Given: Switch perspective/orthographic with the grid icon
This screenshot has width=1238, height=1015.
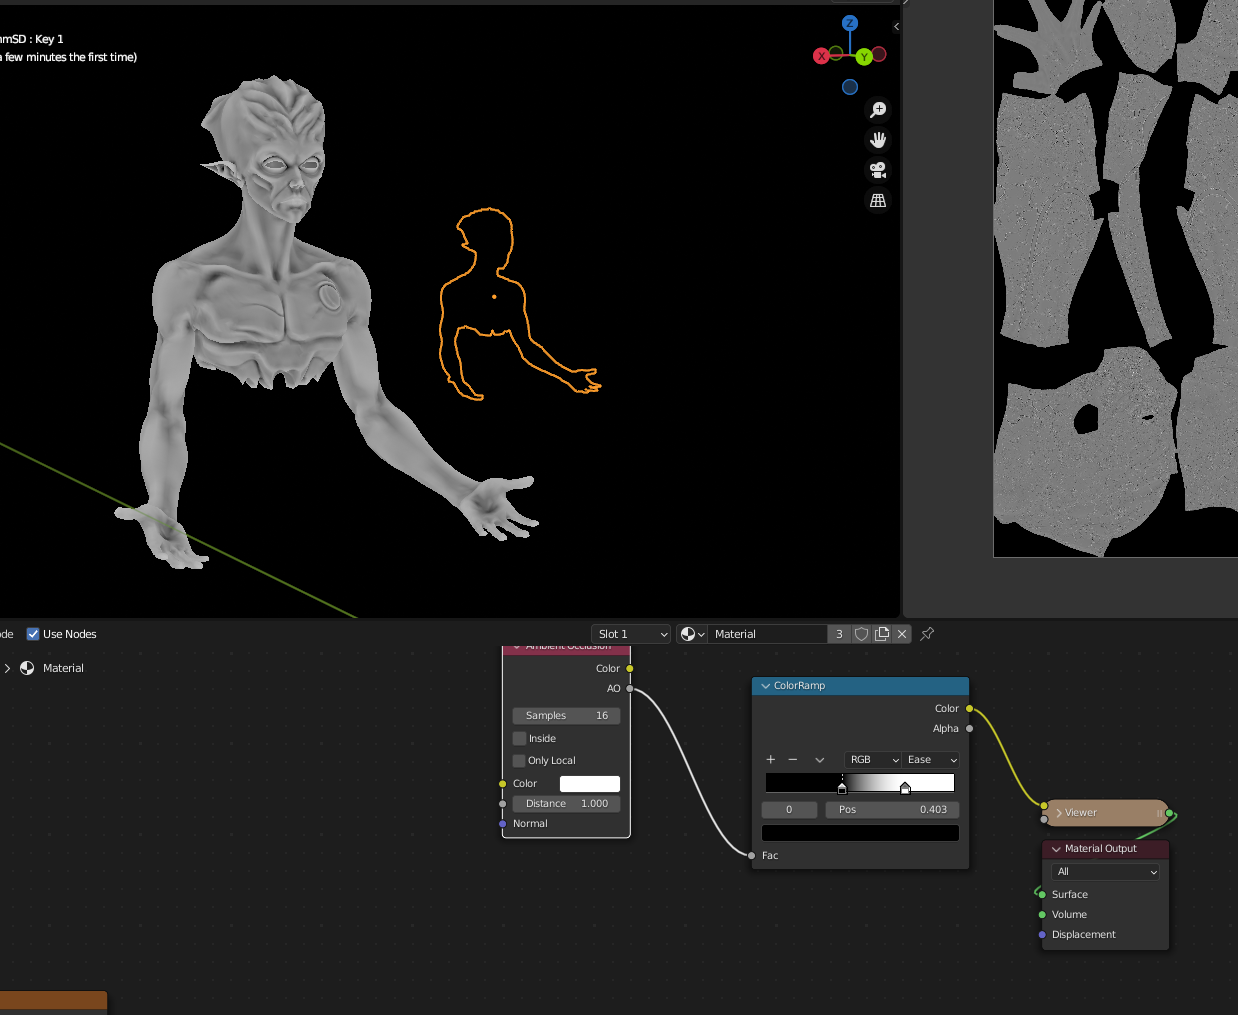Looking at the screenshot, I should [878, 201].
